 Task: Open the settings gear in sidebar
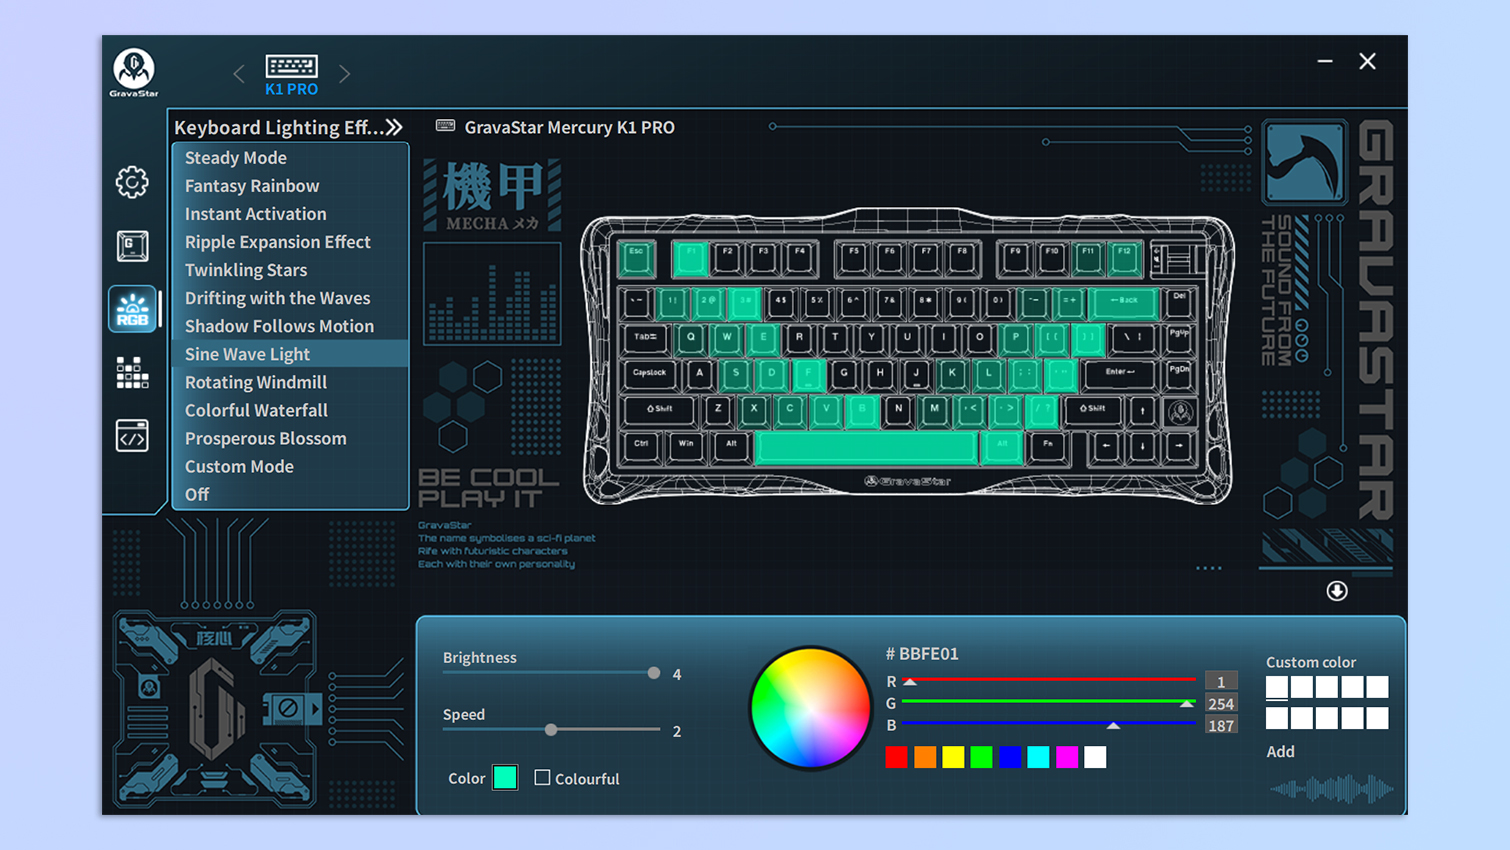[132, 182]
